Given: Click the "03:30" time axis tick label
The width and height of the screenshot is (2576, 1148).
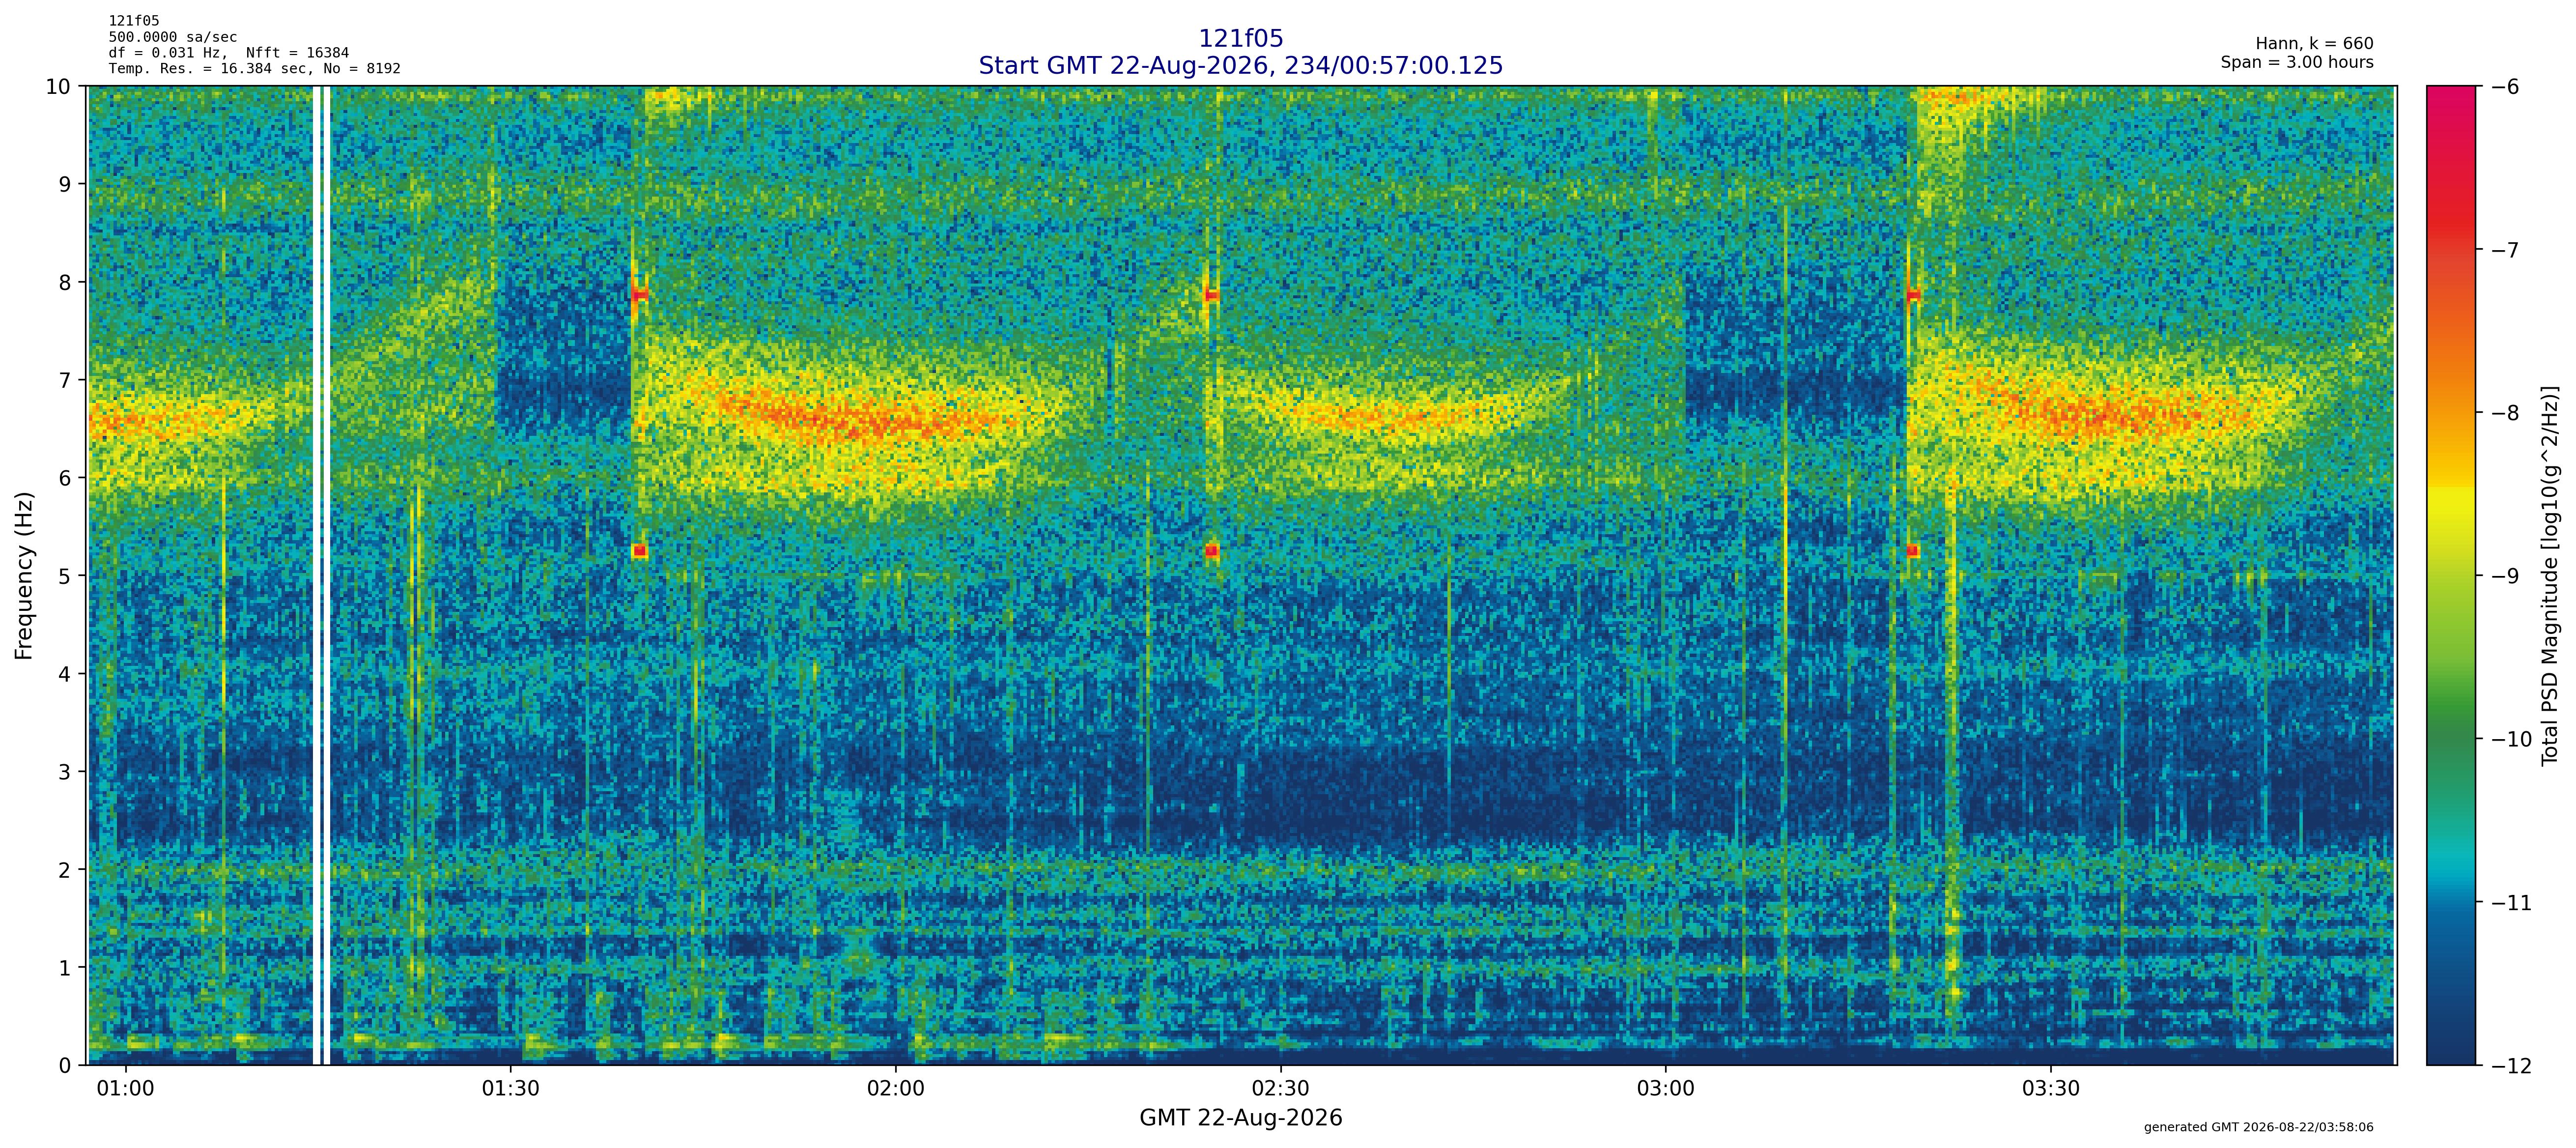Looking at the screenshot, I should coord(2050,1088).
